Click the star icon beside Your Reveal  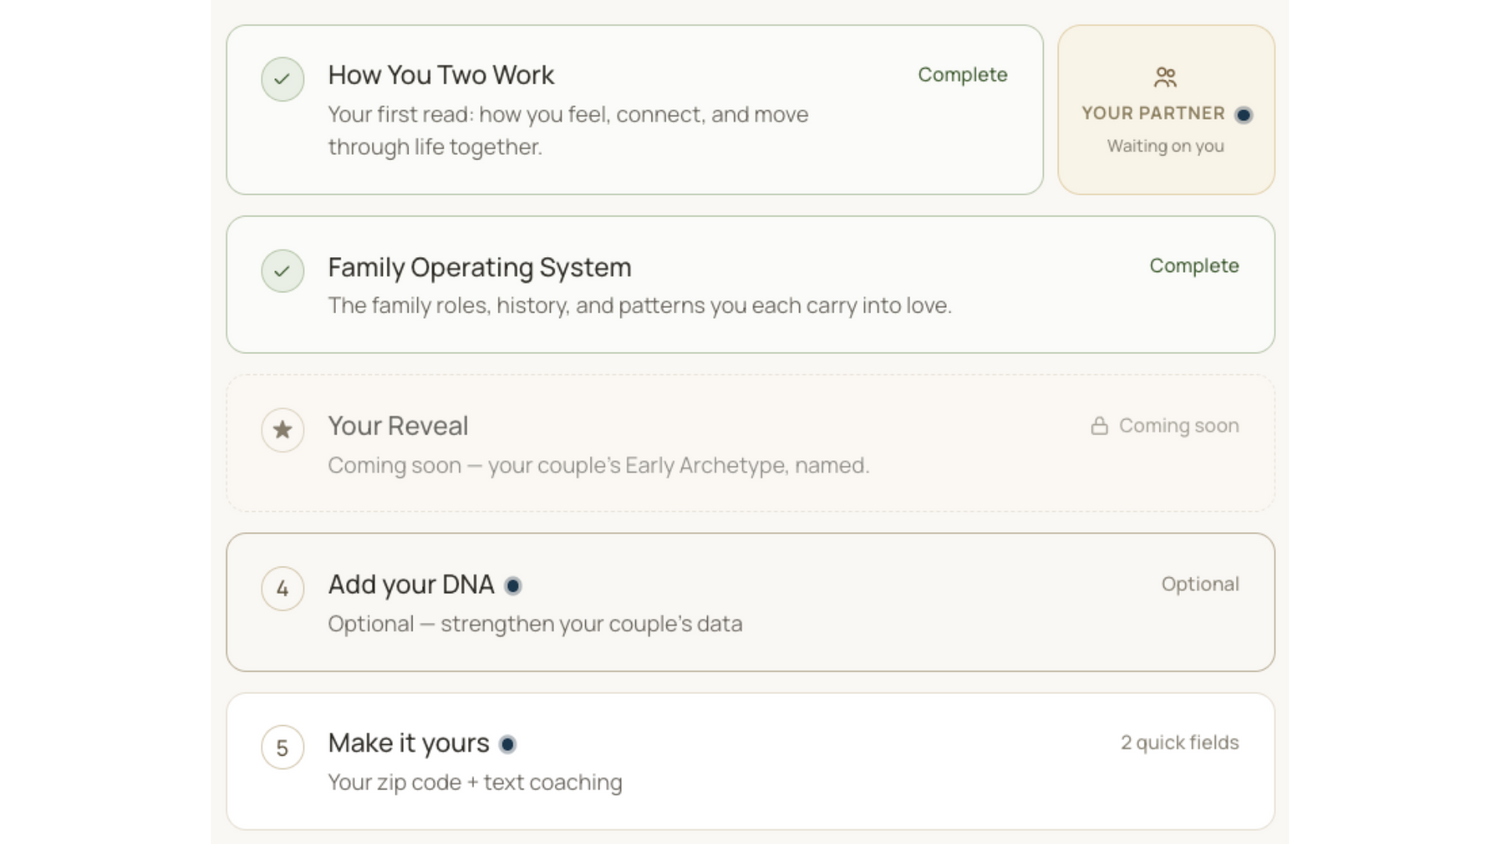[283, 430]
